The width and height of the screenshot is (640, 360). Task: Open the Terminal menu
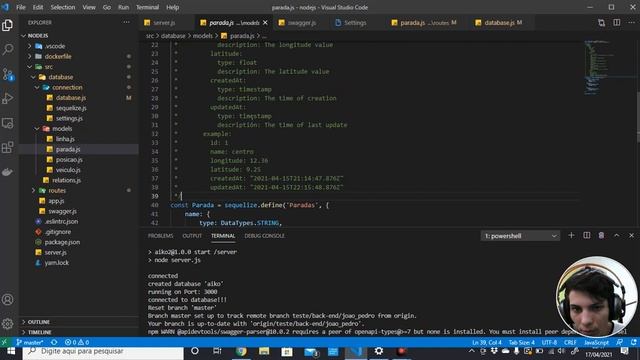[147, 7]
